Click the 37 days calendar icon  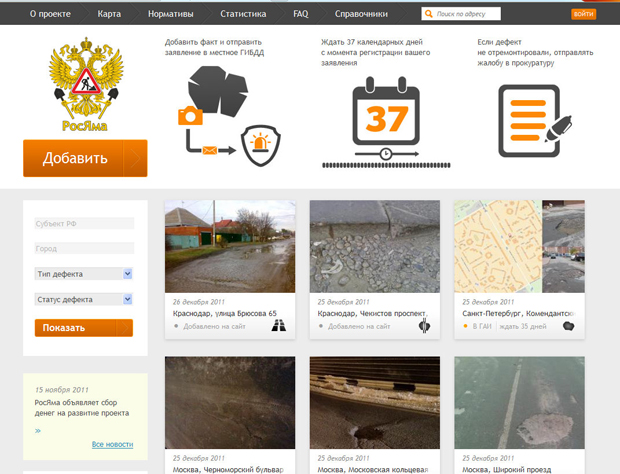(x=385, y=118)
